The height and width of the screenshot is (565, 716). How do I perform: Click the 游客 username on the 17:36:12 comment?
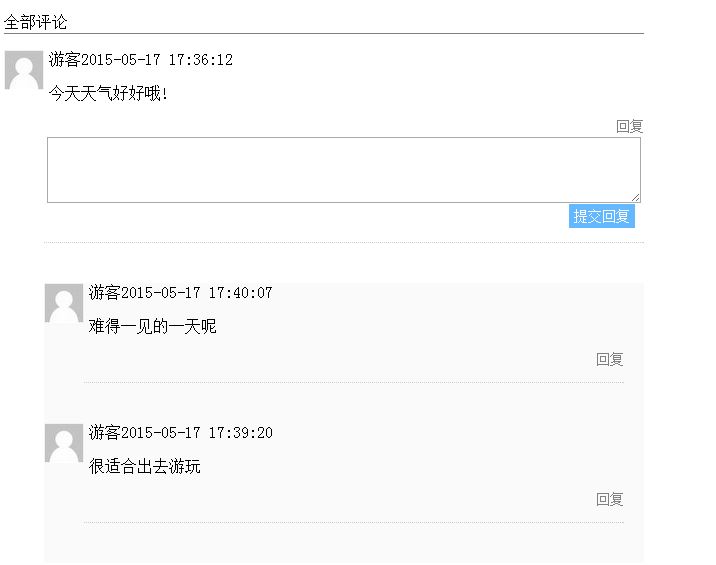65,60
